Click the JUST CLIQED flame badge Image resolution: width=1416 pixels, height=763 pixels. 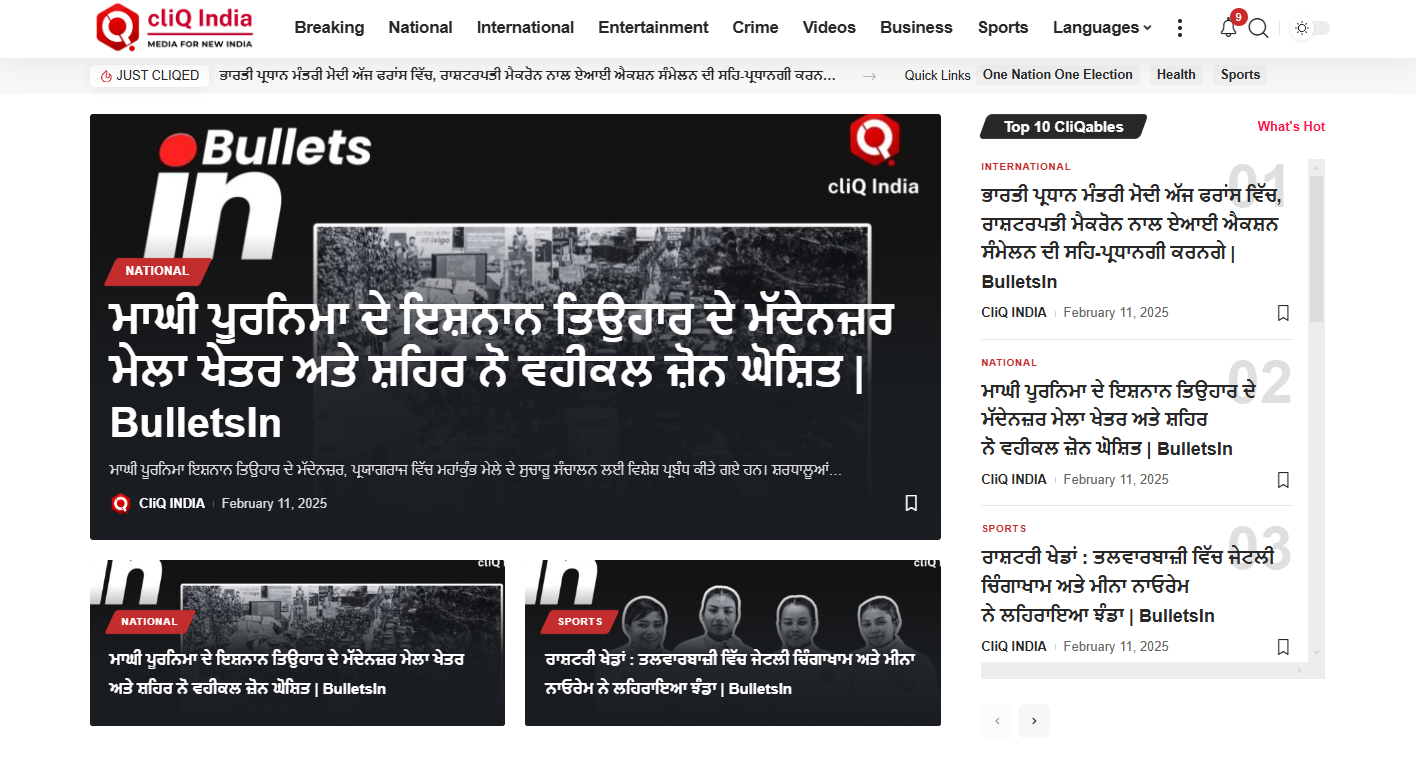click(x=150, y=75)
